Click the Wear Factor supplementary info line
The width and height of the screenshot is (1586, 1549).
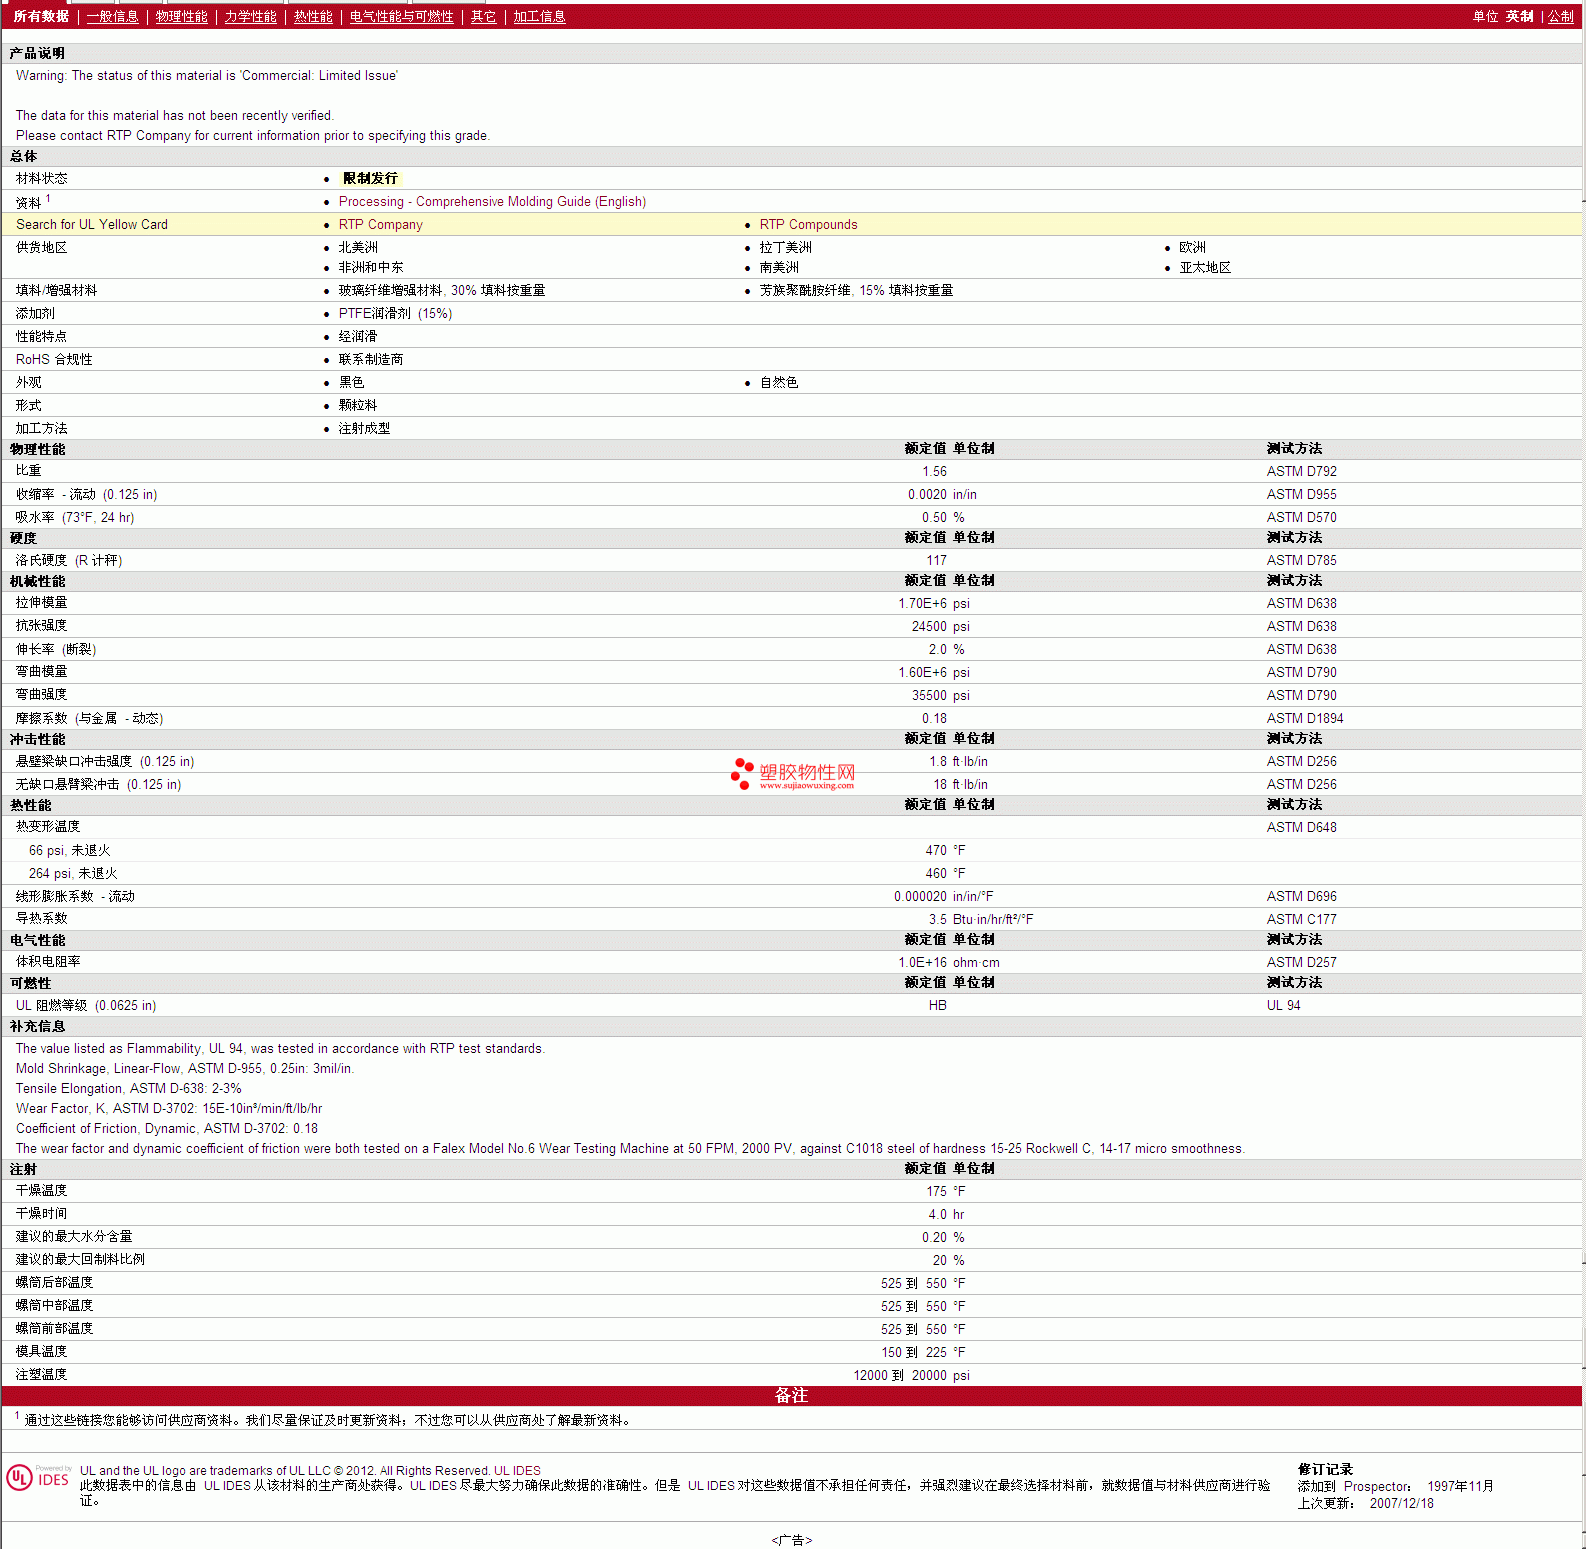click(169, 1108)
